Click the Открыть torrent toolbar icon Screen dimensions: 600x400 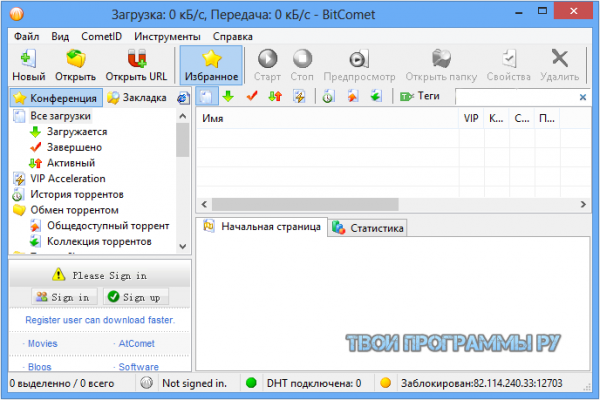coord(75,59)
